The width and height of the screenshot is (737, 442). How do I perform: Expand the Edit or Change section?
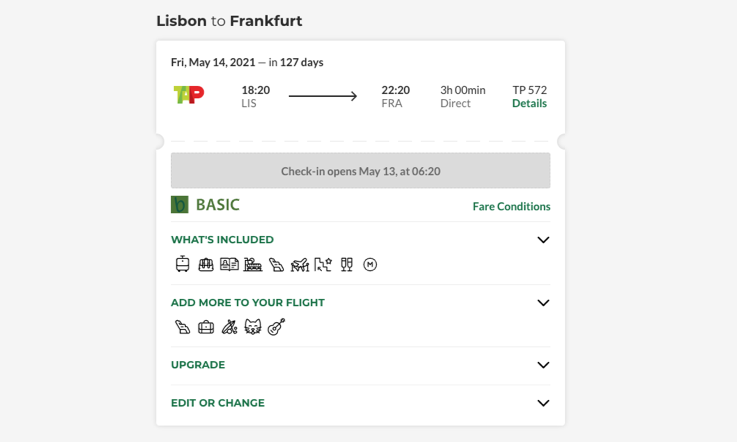coord(543,403)
